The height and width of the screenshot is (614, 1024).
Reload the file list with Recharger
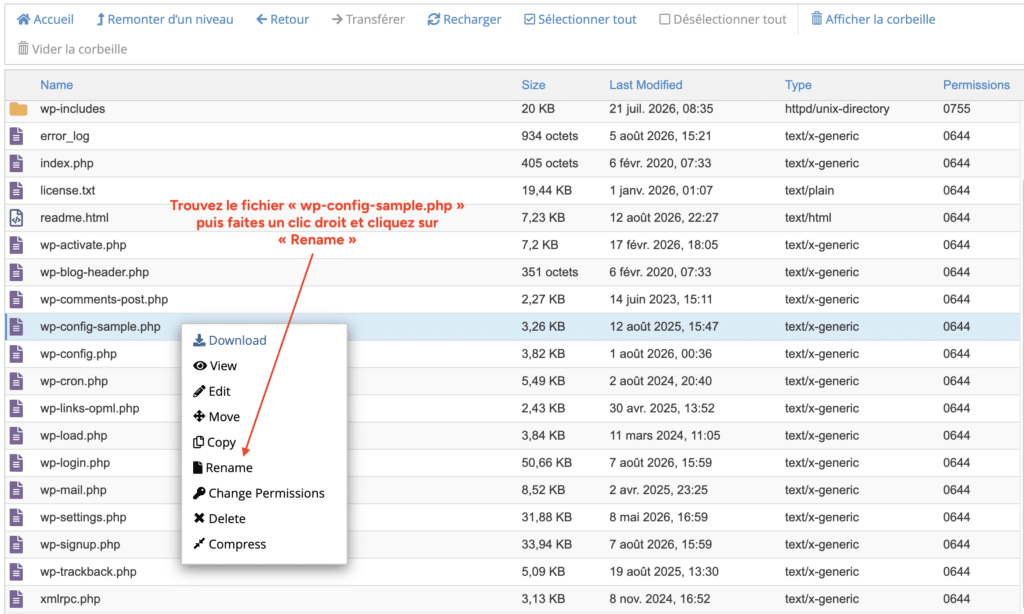click(464, 20)
